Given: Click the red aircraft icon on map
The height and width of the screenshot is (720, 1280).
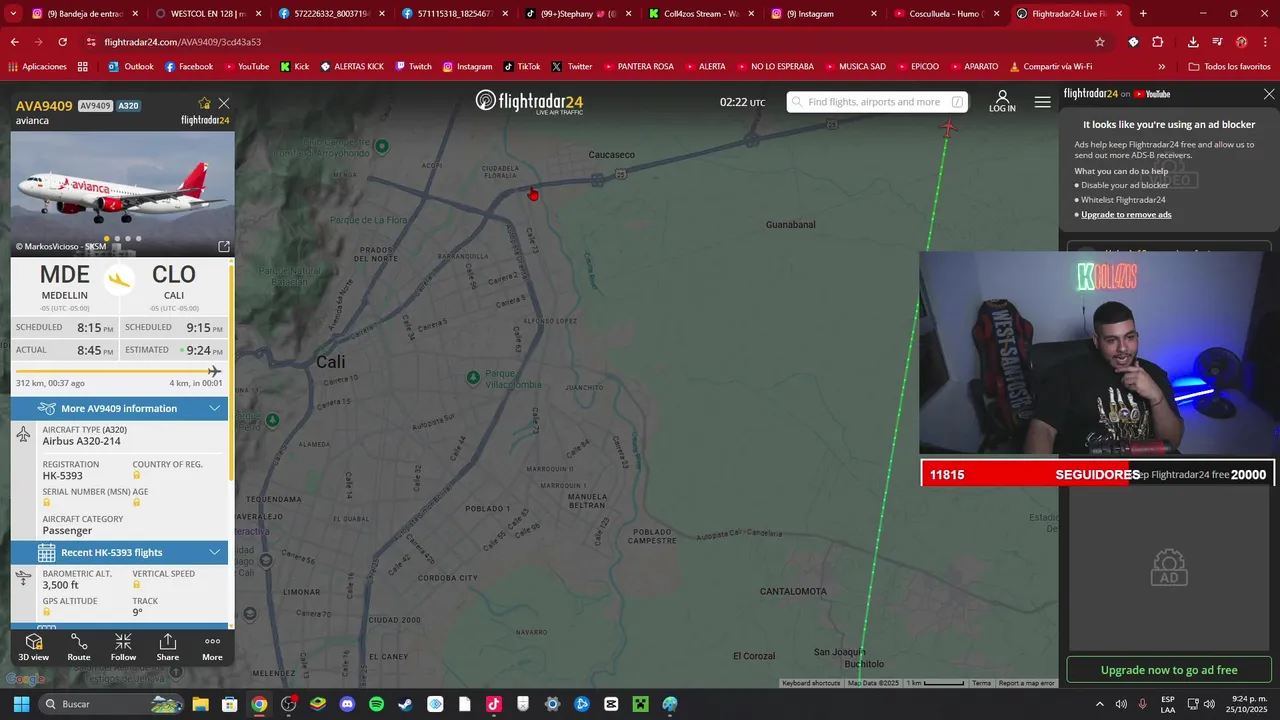Looking at the screenshot, I should pos(948,127).
